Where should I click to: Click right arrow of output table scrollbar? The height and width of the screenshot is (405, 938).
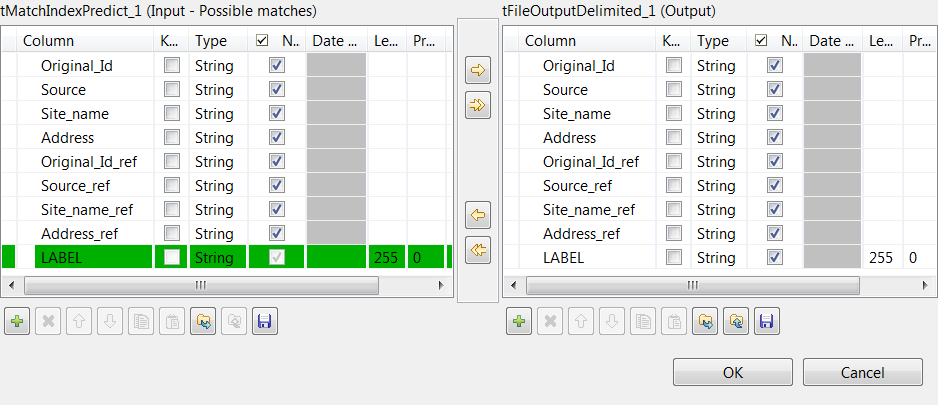pyautogui.click(x=923, y=285)
